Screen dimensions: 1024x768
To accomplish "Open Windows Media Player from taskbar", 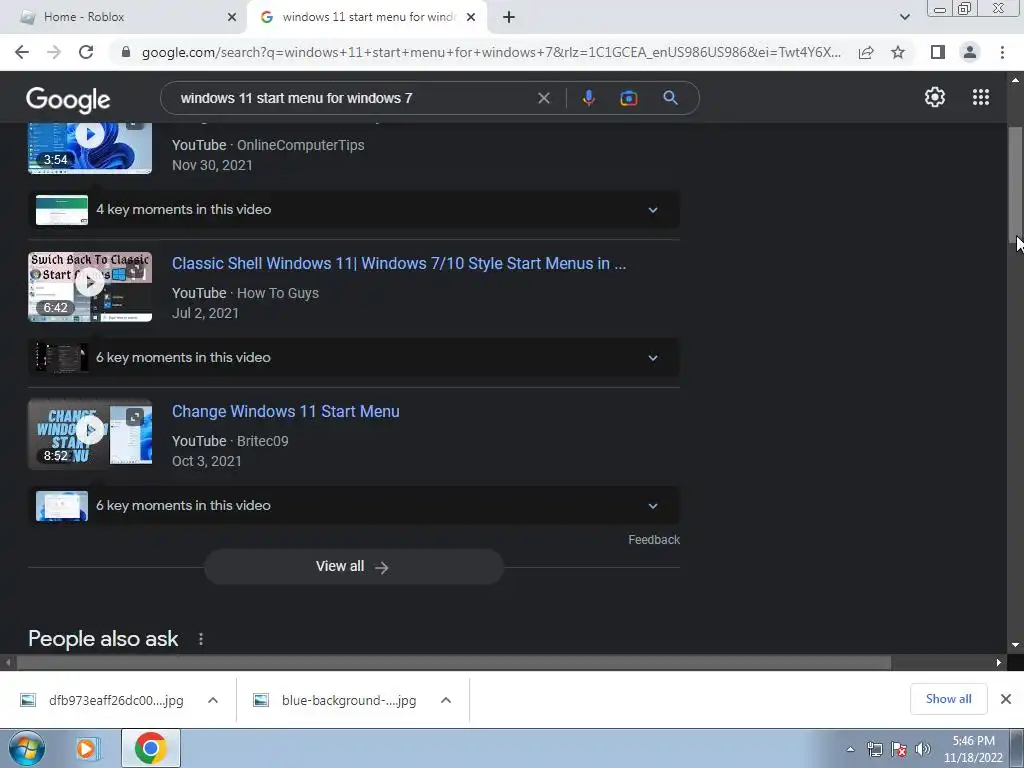I will (x=86, y=748).
